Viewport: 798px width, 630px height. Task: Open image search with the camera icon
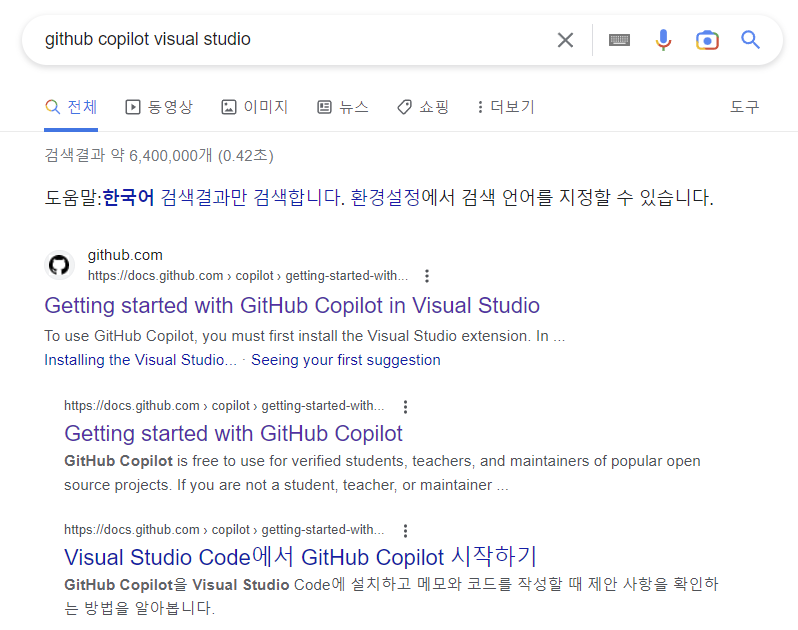pos(707,40)
